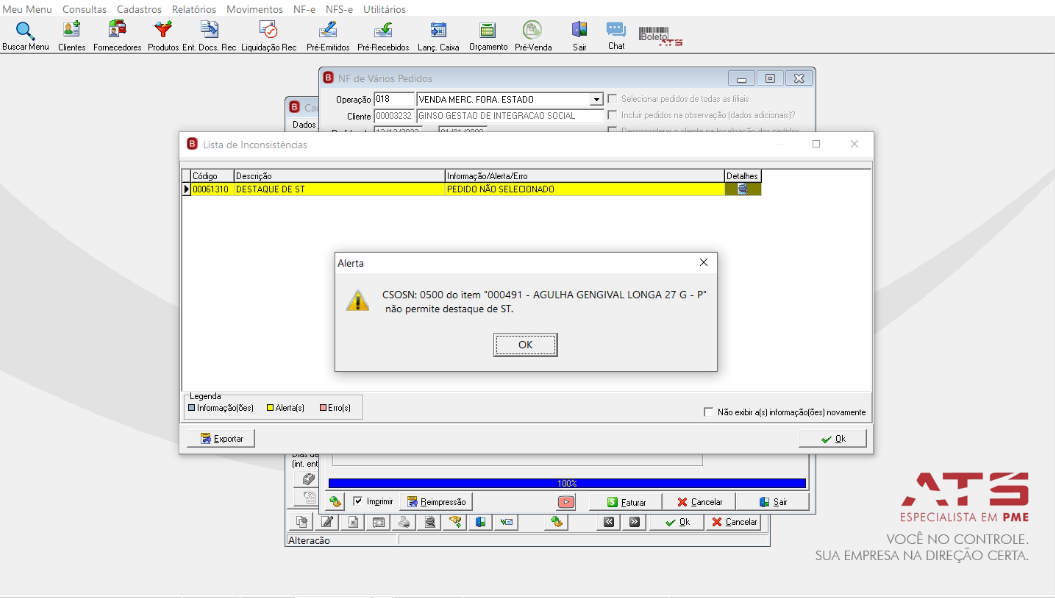Click Ok in Lista de Inconsistências window
The height and width of the screenshot is (598, 1055).
point(833,439)
